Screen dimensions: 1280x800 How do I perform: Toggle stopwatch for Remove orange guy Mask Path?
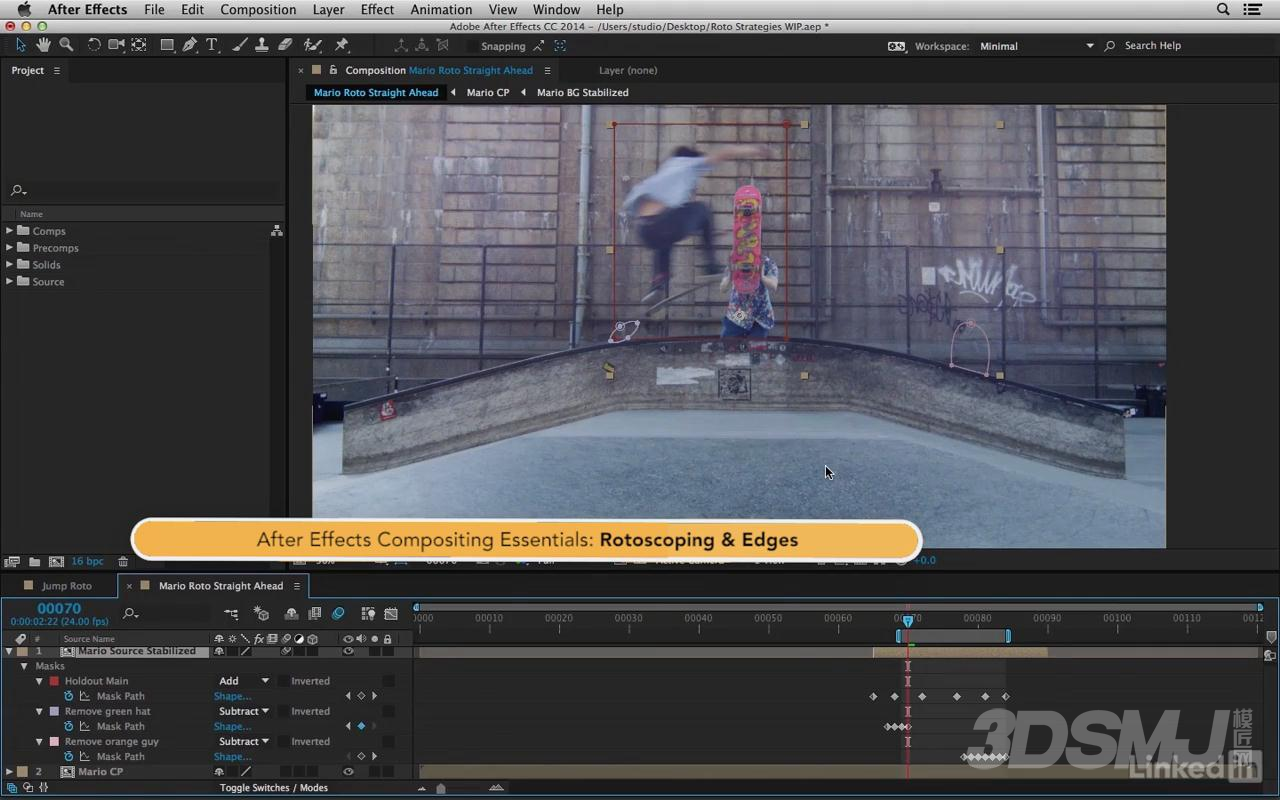69,756
